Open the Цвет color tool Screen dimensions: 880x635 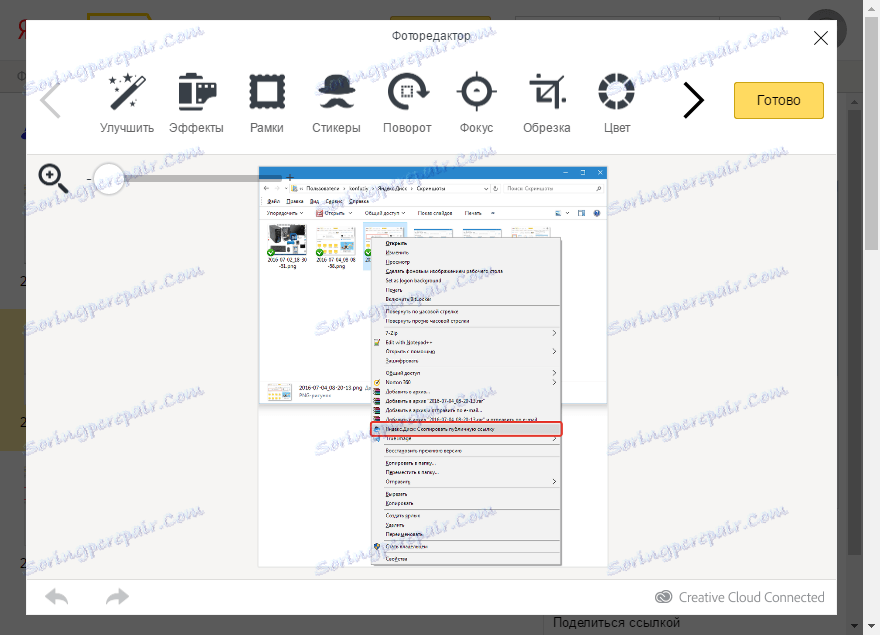click(617, 103)
